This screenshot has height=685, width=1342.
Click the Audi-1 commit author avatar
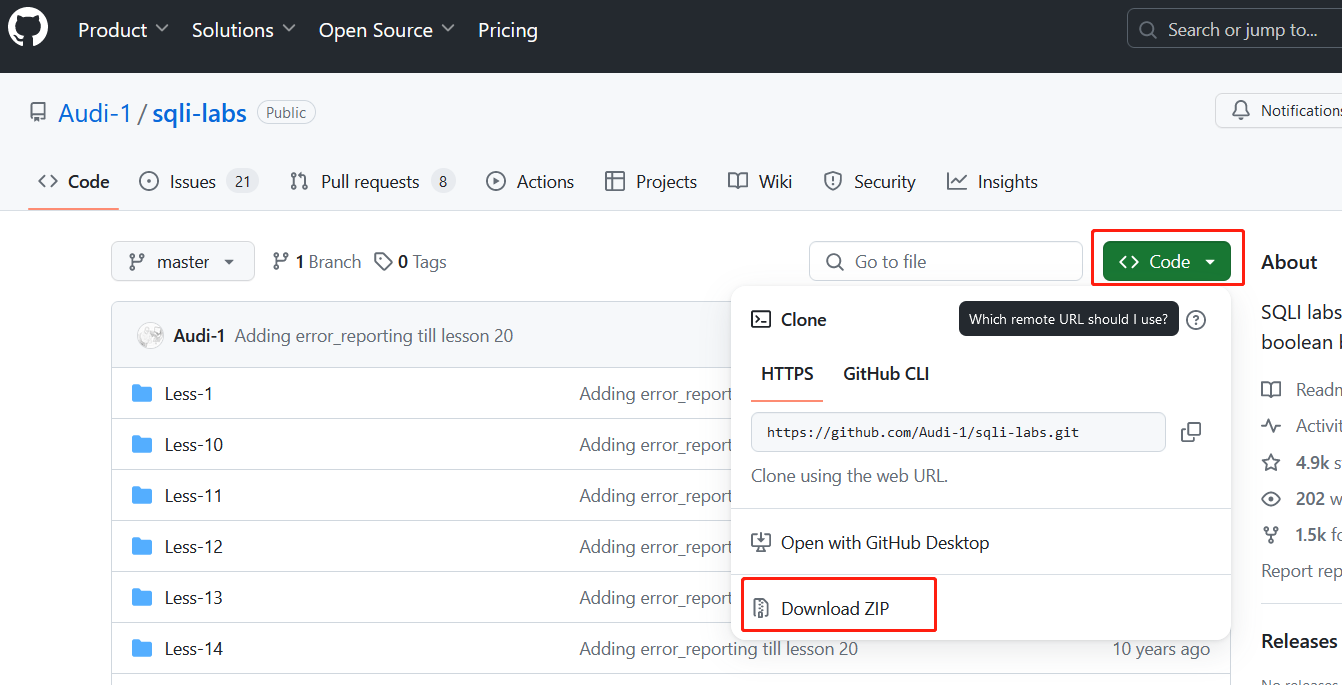(150, 336)
